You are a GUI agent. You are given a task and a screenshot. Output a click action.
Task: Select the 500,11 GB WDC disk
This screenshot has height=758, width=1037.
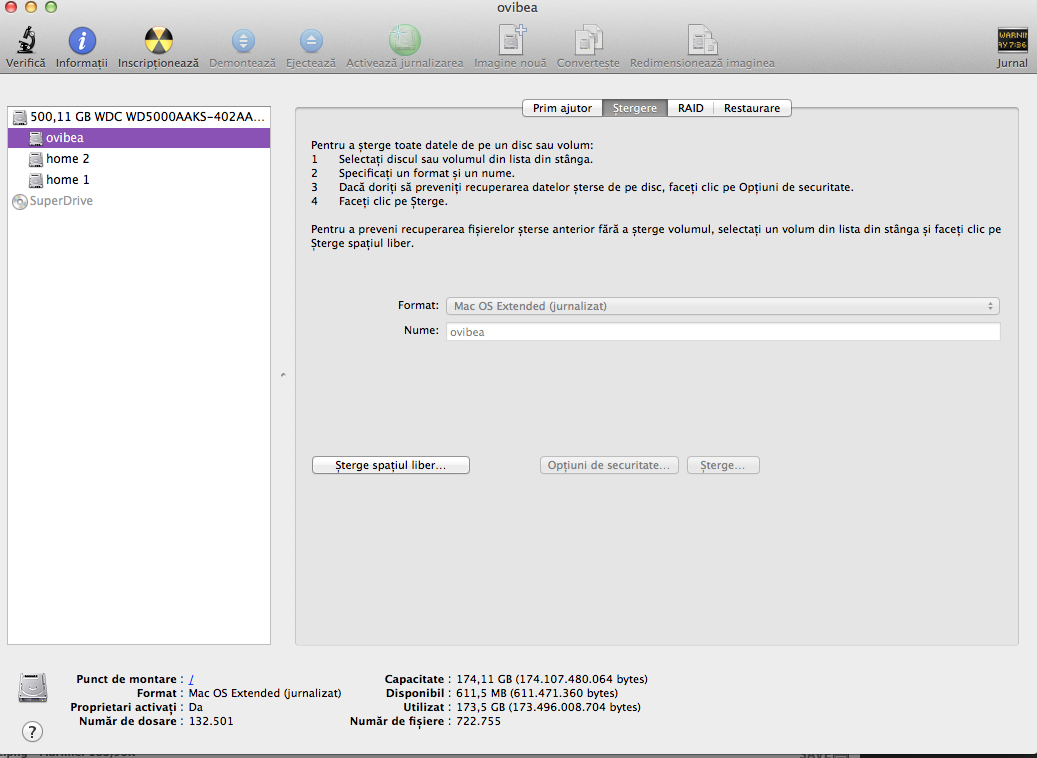click(x=139, y=117)
